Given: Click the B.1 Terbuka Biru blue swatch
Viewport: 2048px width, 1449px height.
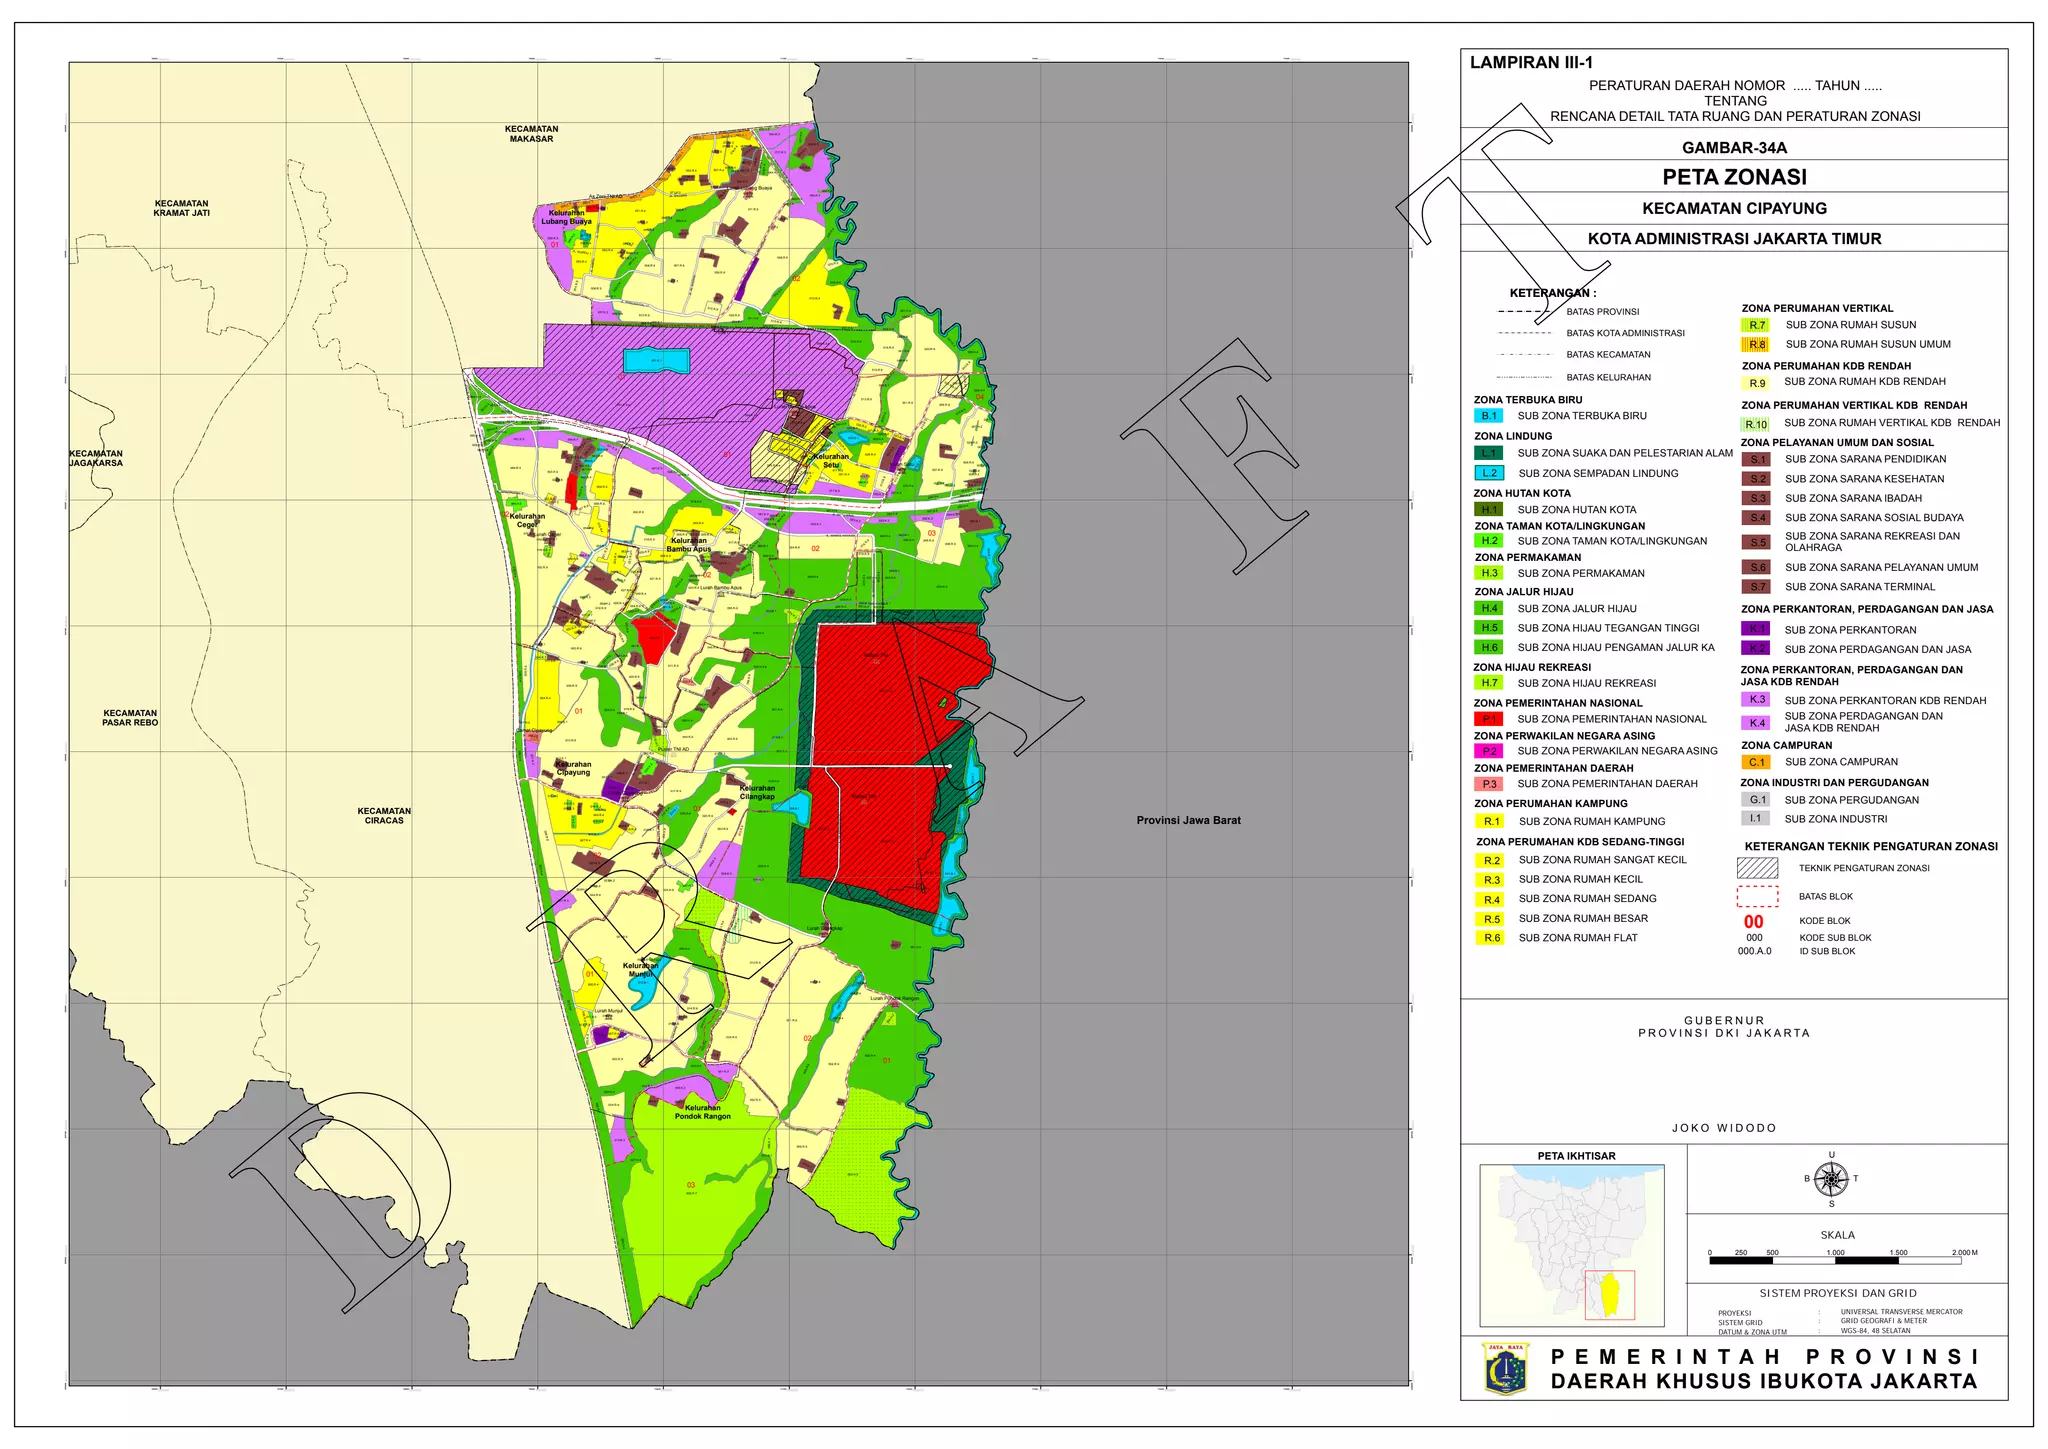Looking at the screenshot, I should click(1489, 416).
